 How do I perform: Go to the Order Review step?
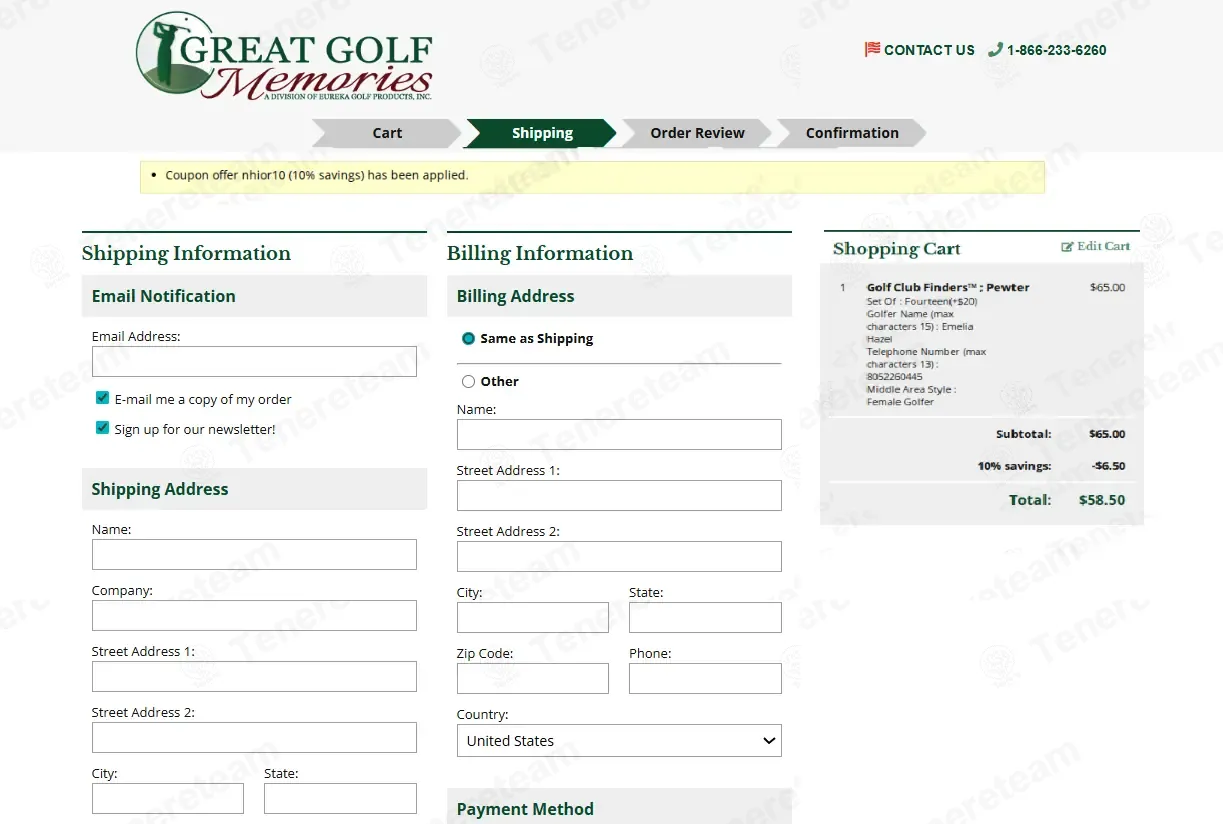[697, 133]
